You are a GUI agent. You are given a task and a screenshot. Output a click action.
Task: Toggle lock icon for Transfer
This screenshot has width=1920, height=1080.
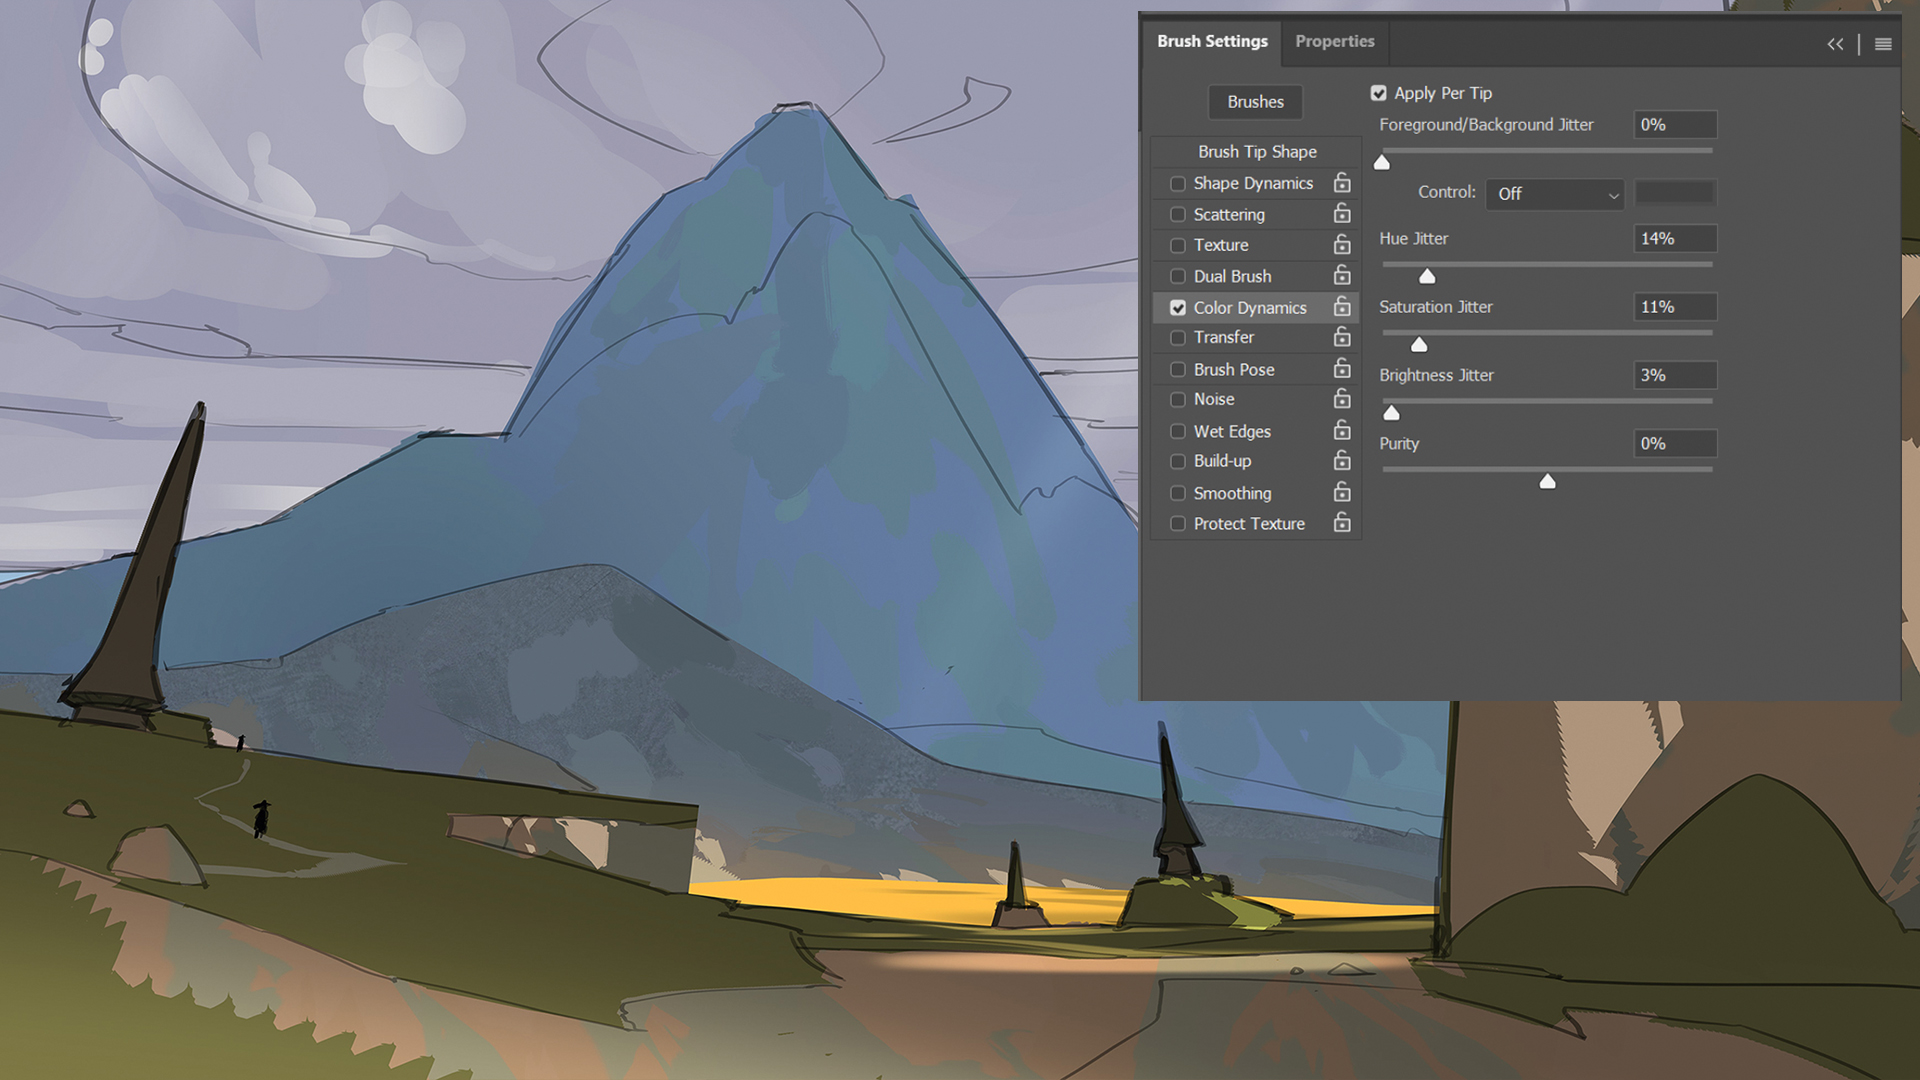(x=1342, y=337)
